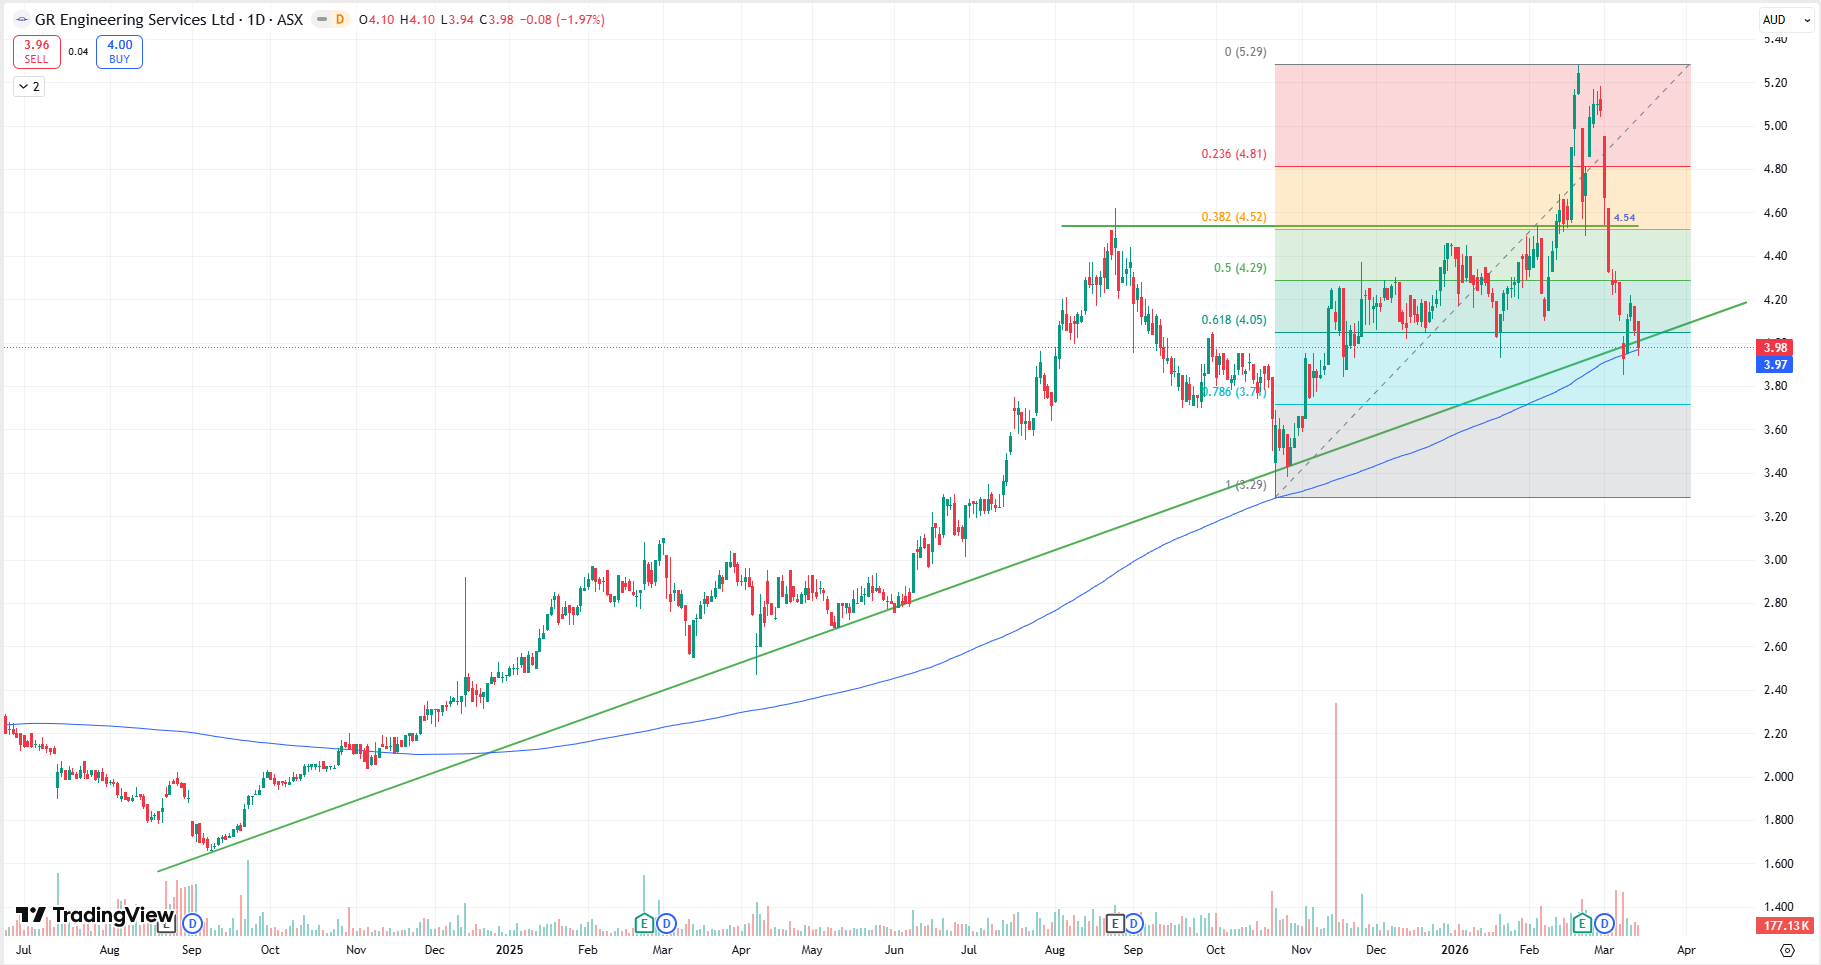Click the GR Engineering symbol logo icon
The width and height of the screenshot is (1821, 965).
(21, 20)
